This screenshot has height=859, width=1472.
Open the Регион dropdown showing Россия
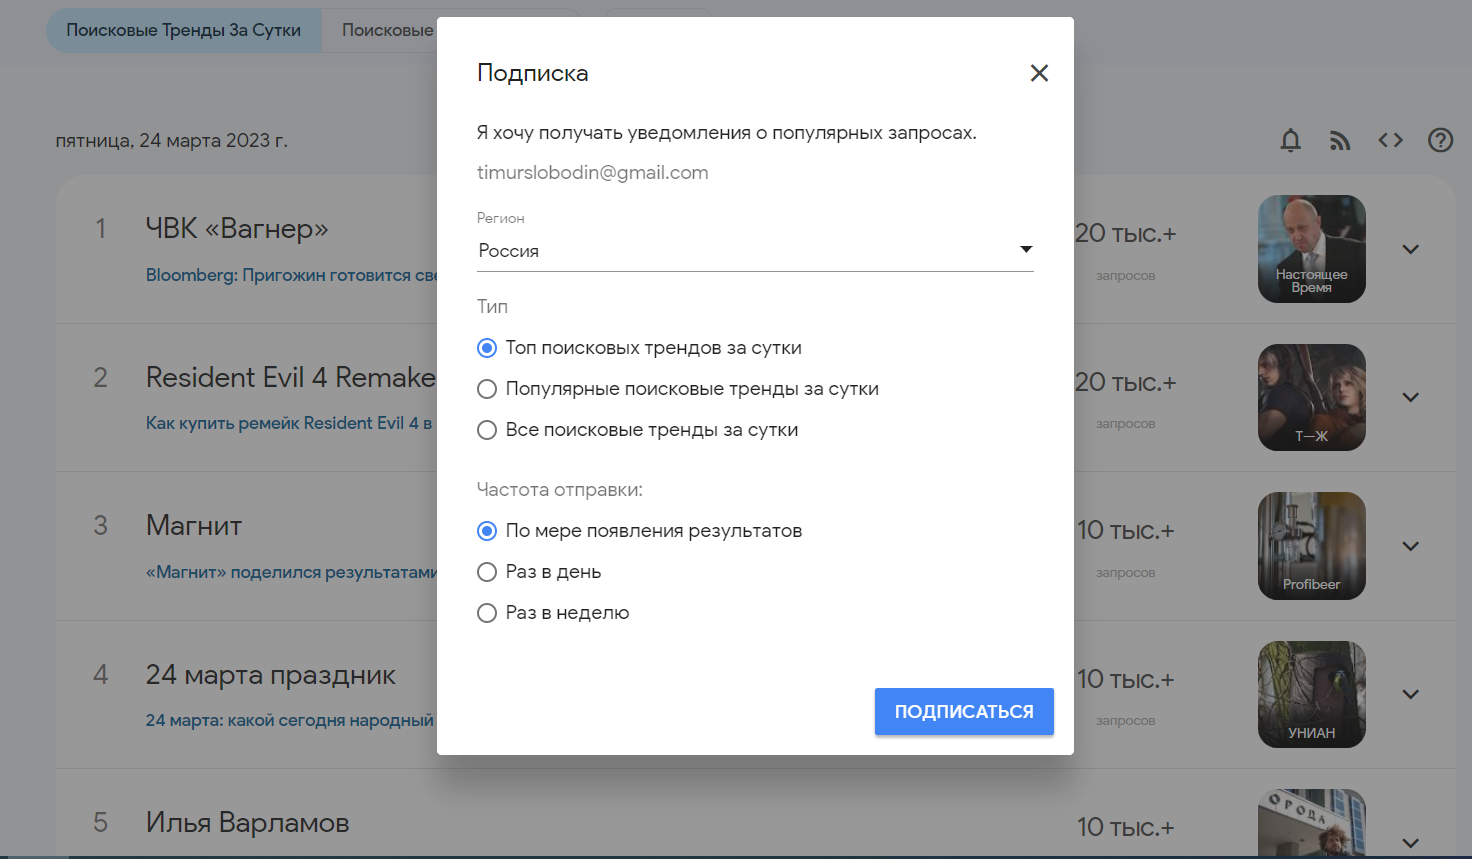pyautogui.click(x=754, y=251)
